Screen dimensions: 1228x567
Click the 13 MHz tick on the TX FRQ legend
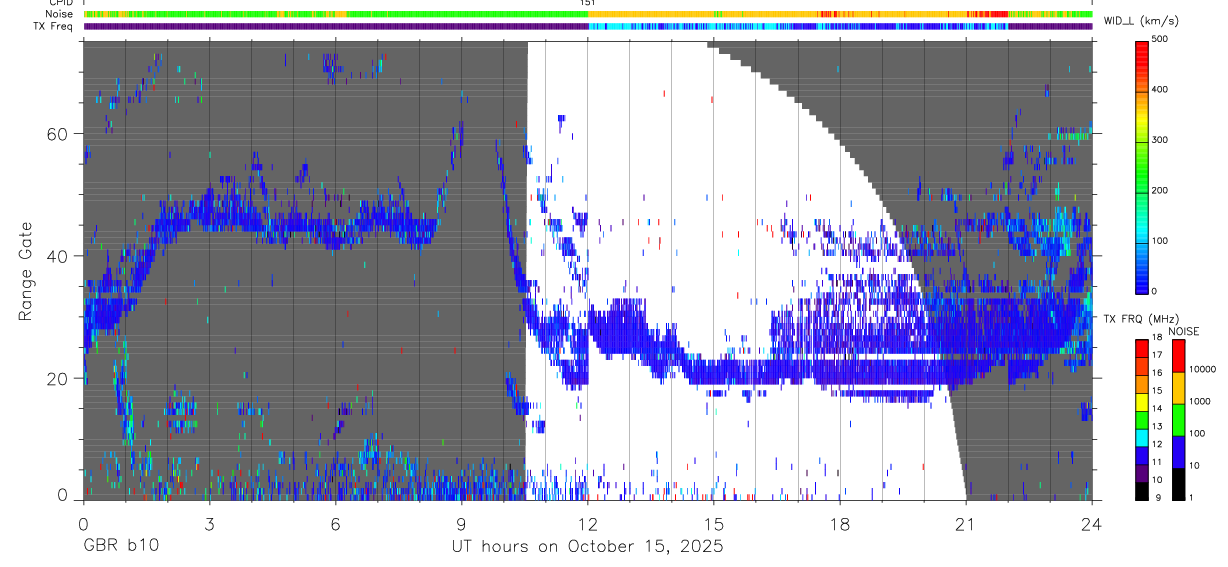(1157, 428)
